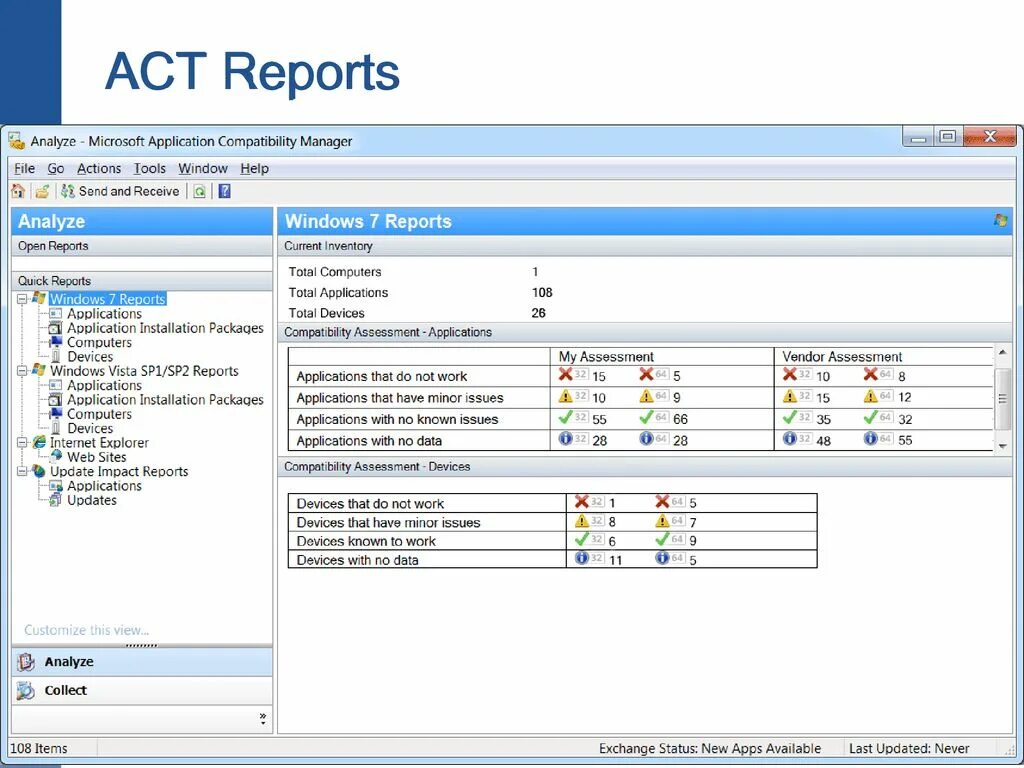The height and width of the screenshot is (768, 1024).
Task: Click green check 32-bit icon for Devices known to work
Action: (582, 539)
